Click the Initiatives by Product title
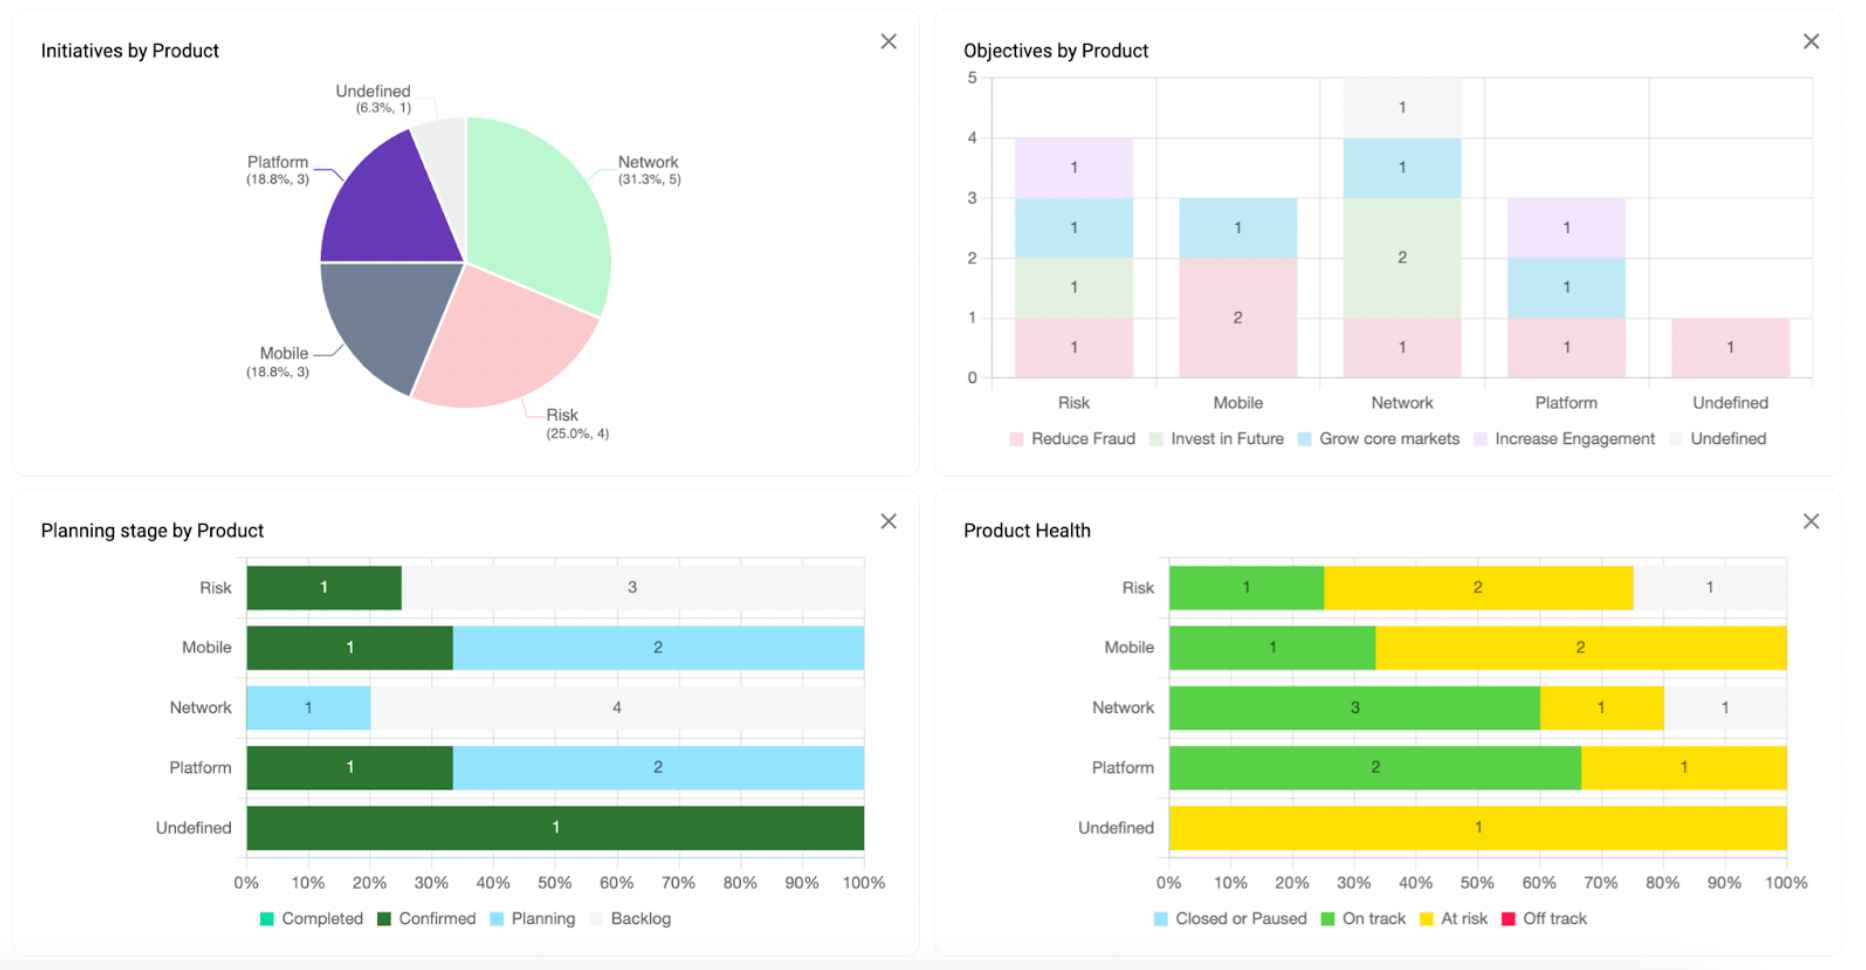Viewport: 1866px width, 970px height. 130,51
